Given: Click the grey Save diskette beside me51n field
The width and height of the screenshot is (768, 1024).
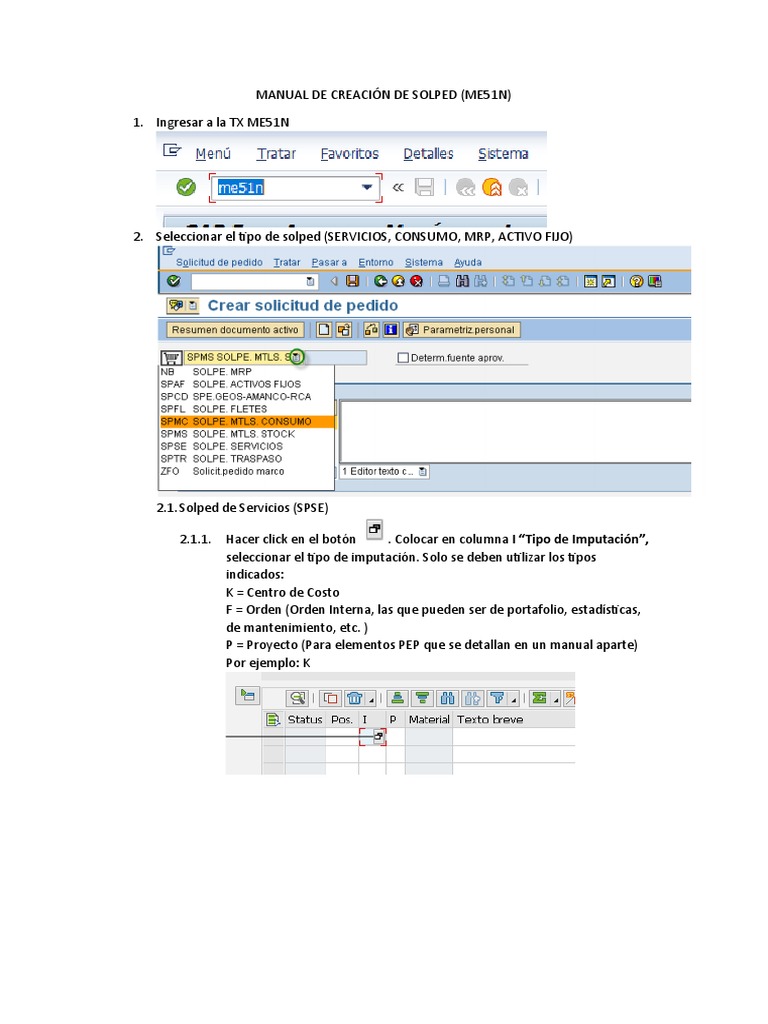Looking at the screenshot, I should [x=424, y=187].
